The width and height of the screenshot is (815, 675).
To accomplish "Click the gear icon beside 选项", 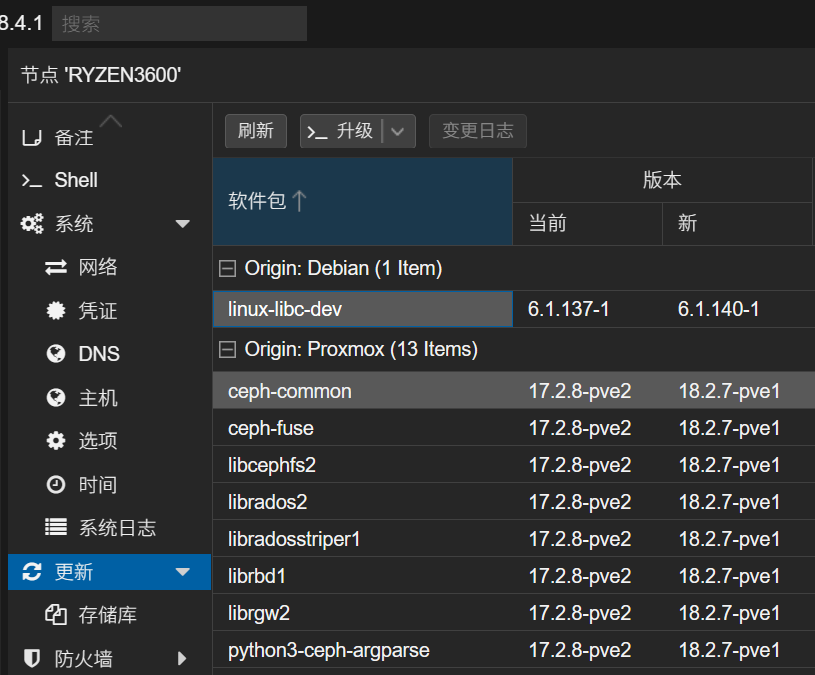I will pos(56,441).
